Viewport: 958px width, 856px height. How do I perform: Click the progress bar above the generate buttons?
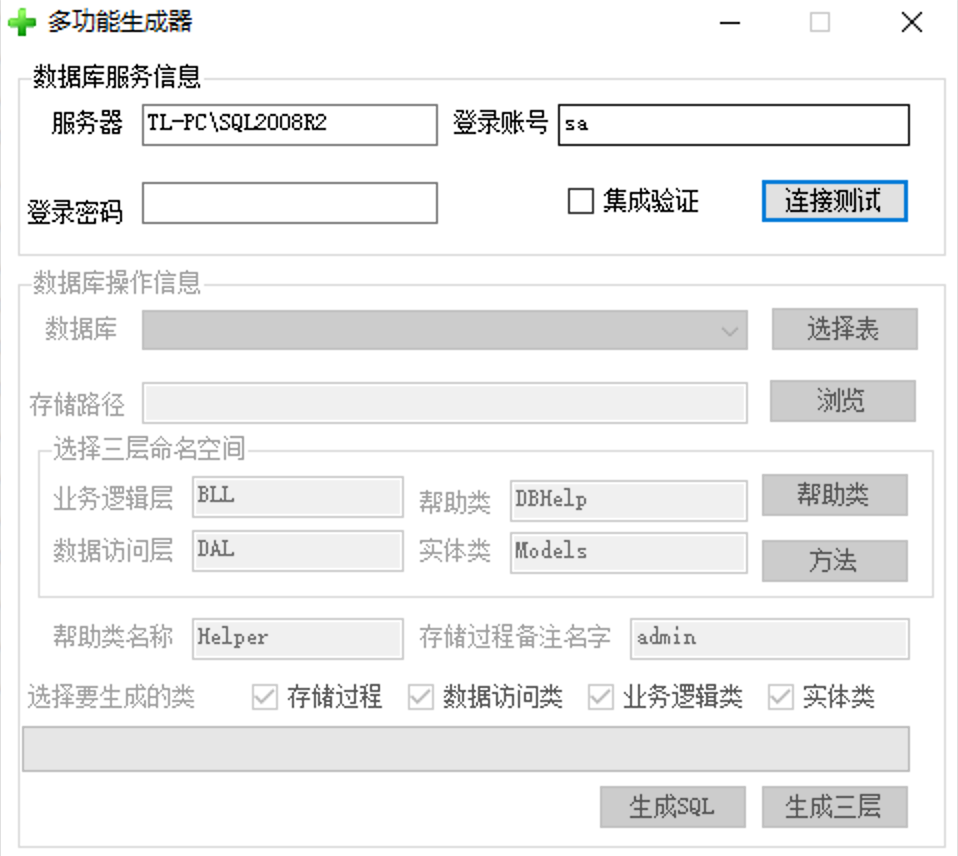(465, 749)
